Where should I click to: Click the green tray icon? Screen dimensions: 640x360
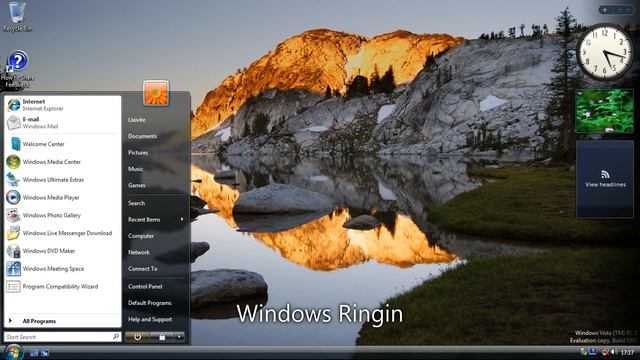584,352
